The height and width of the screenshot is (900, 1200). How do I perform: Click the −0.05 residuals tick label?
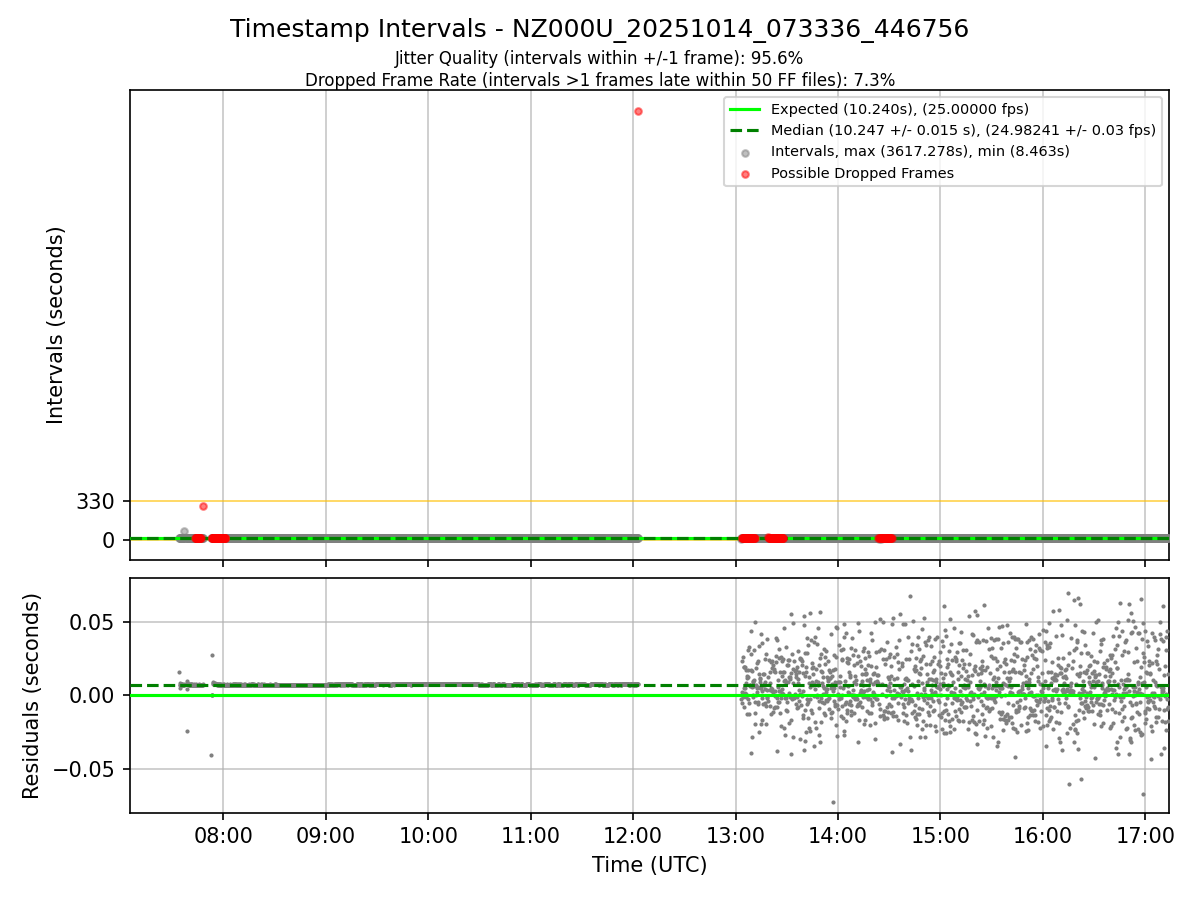point(86,769)
